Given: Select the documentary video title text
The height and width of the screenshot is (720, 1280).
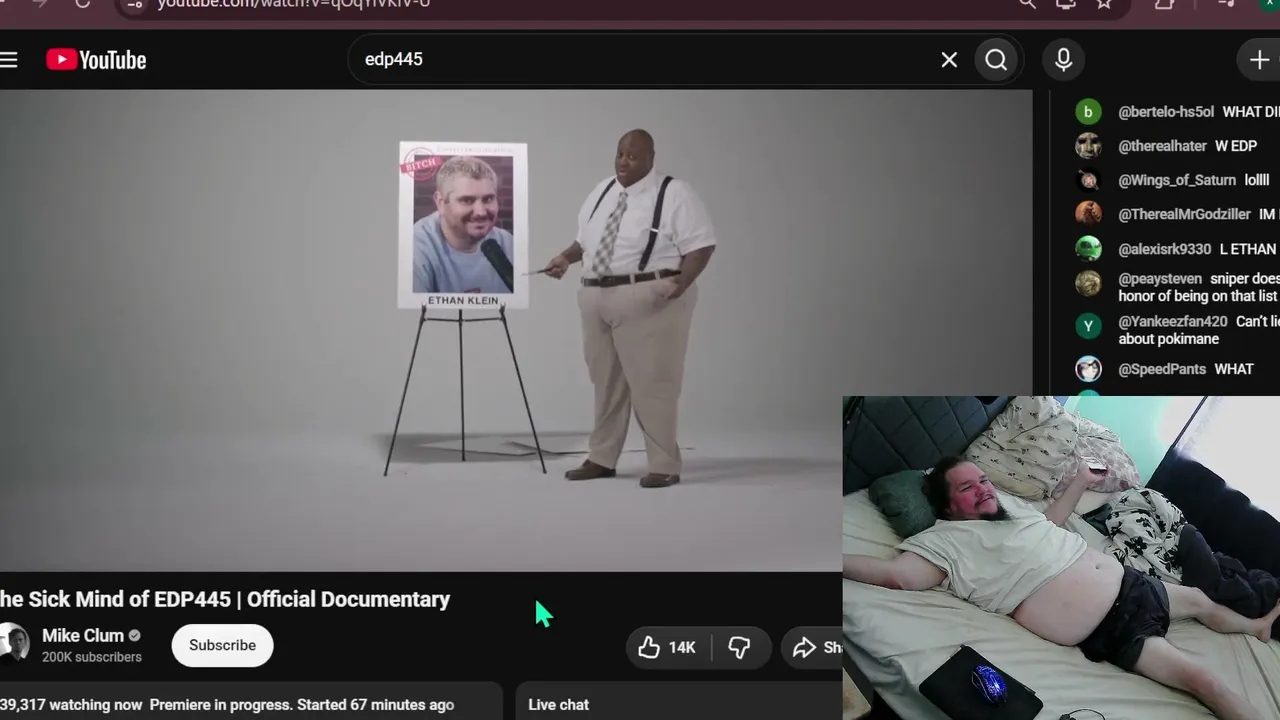Looking at the screenshot, I should [x=225, y=599].
